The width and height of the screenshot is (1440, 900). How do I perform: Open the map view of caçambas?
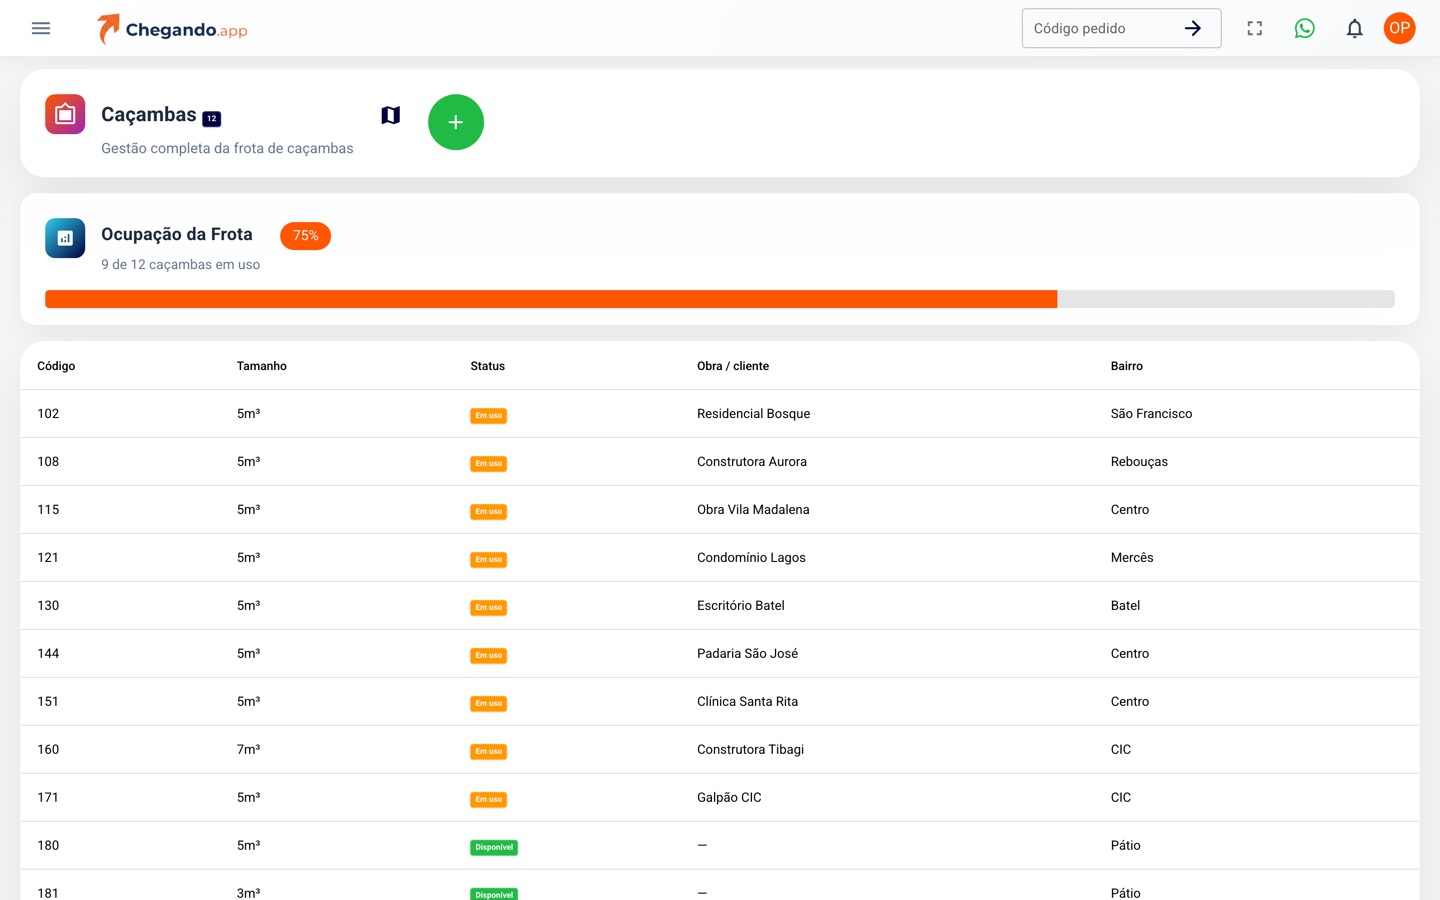pos(391,115)
